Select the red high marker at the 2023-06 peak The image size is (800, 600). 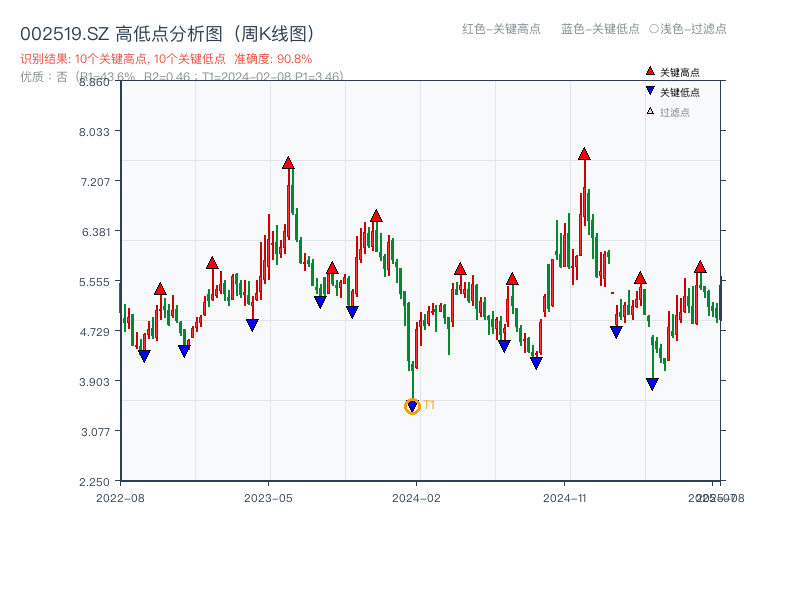(x=288, y=163)
